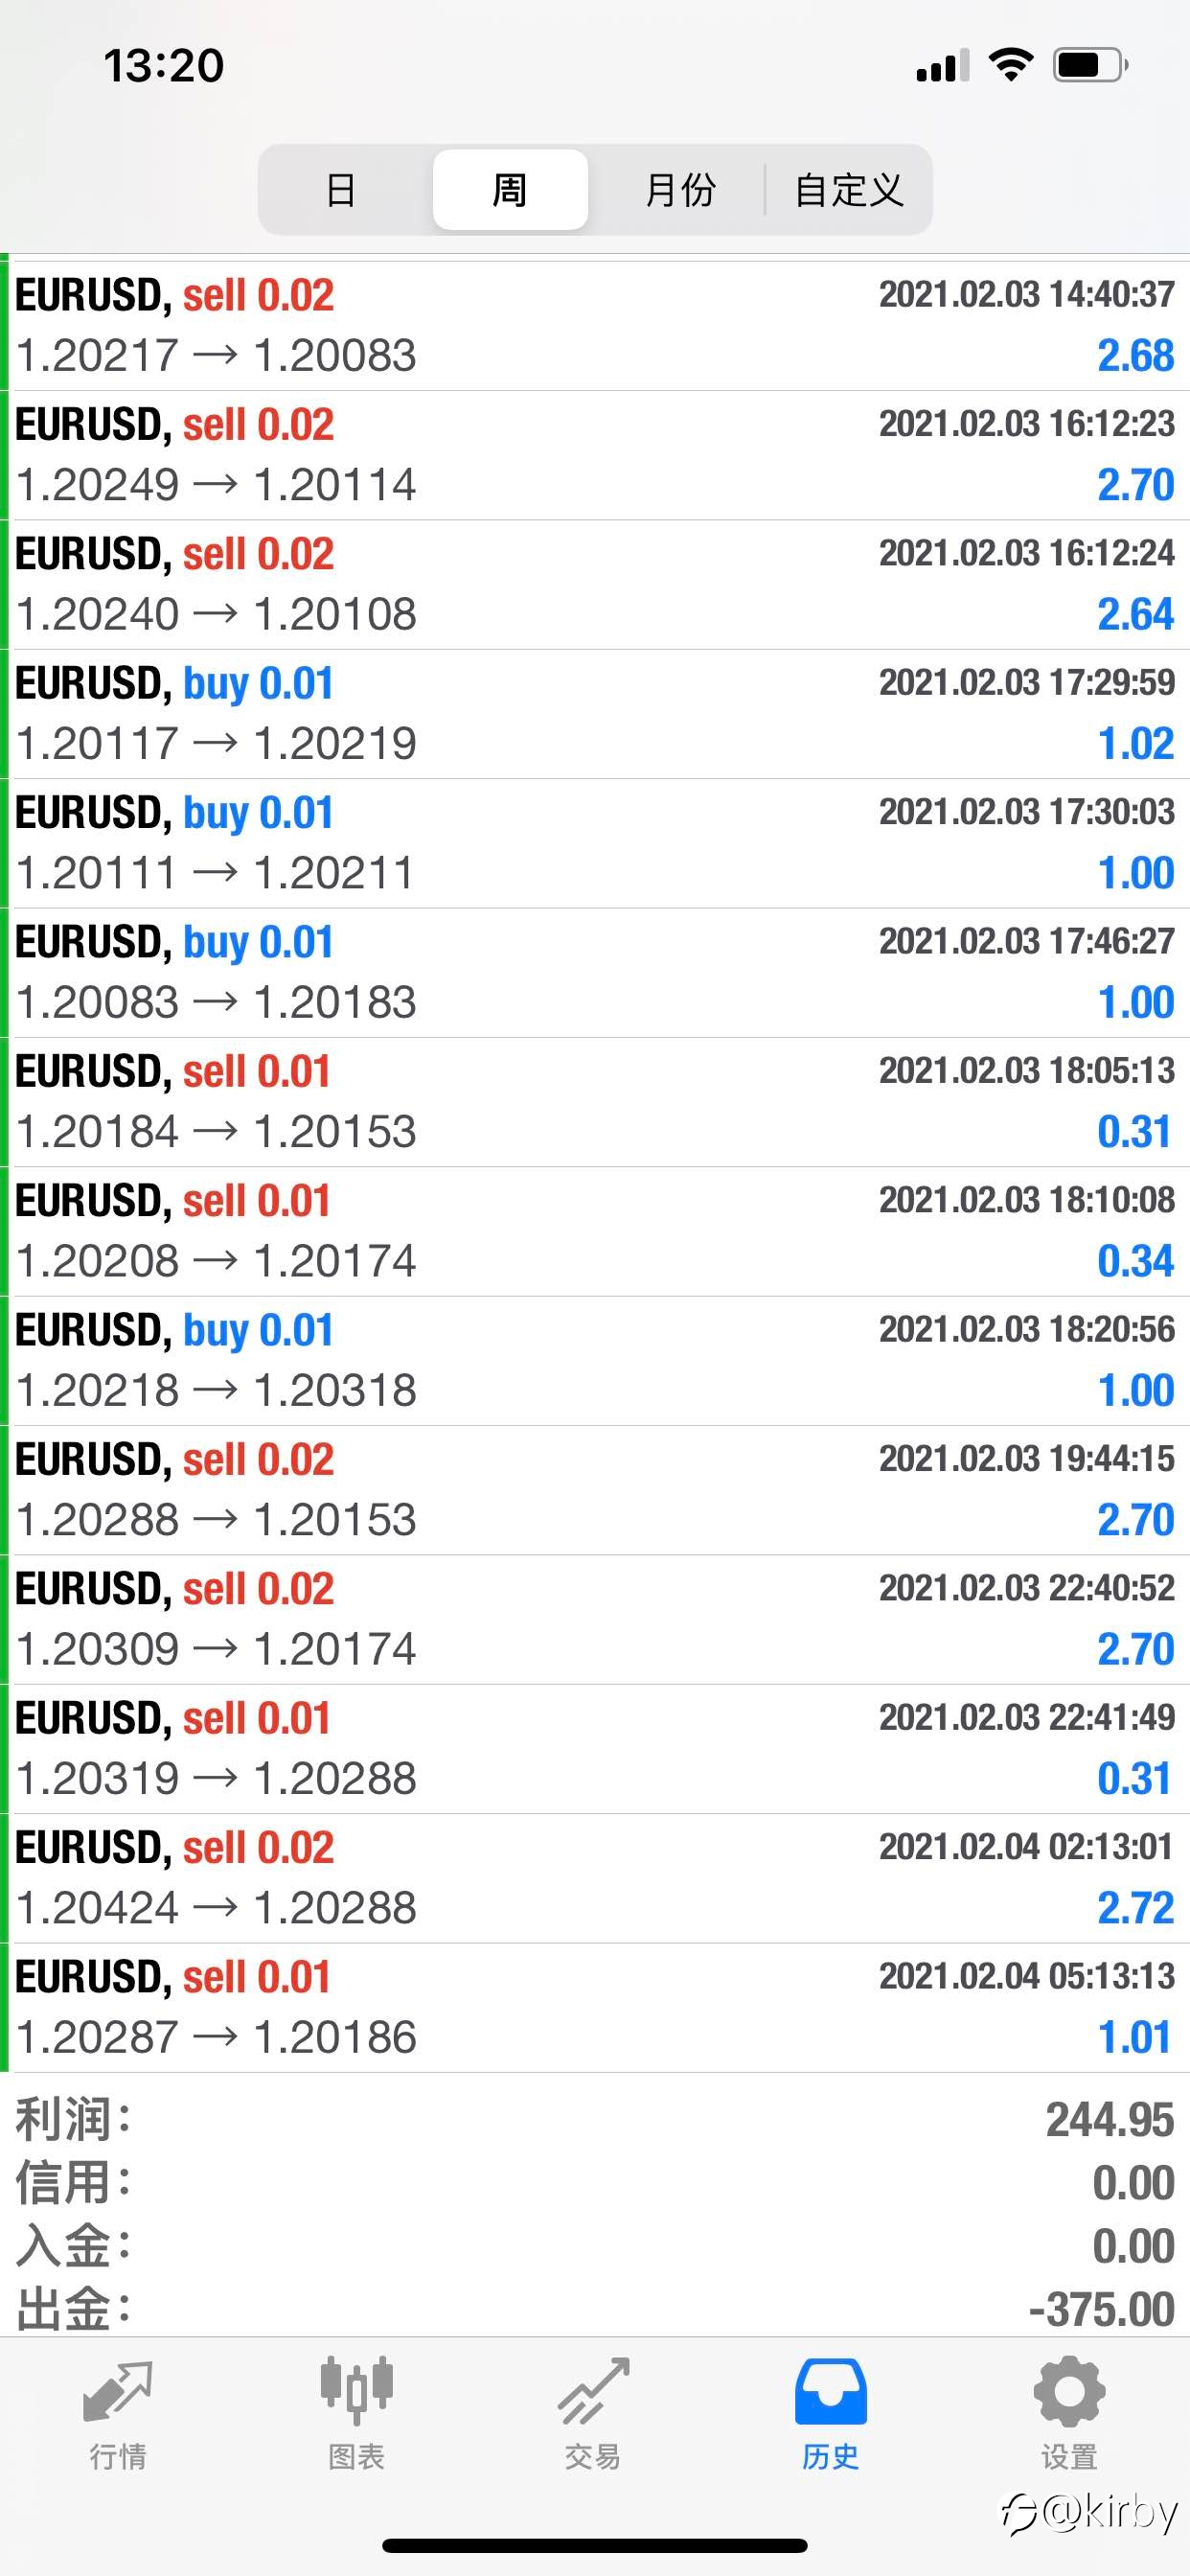Viewport: 1190px width, 2576px height.
Task: Open the 图表 chart tab icon
Action: pyautogui.click(x=356, y=2390)
